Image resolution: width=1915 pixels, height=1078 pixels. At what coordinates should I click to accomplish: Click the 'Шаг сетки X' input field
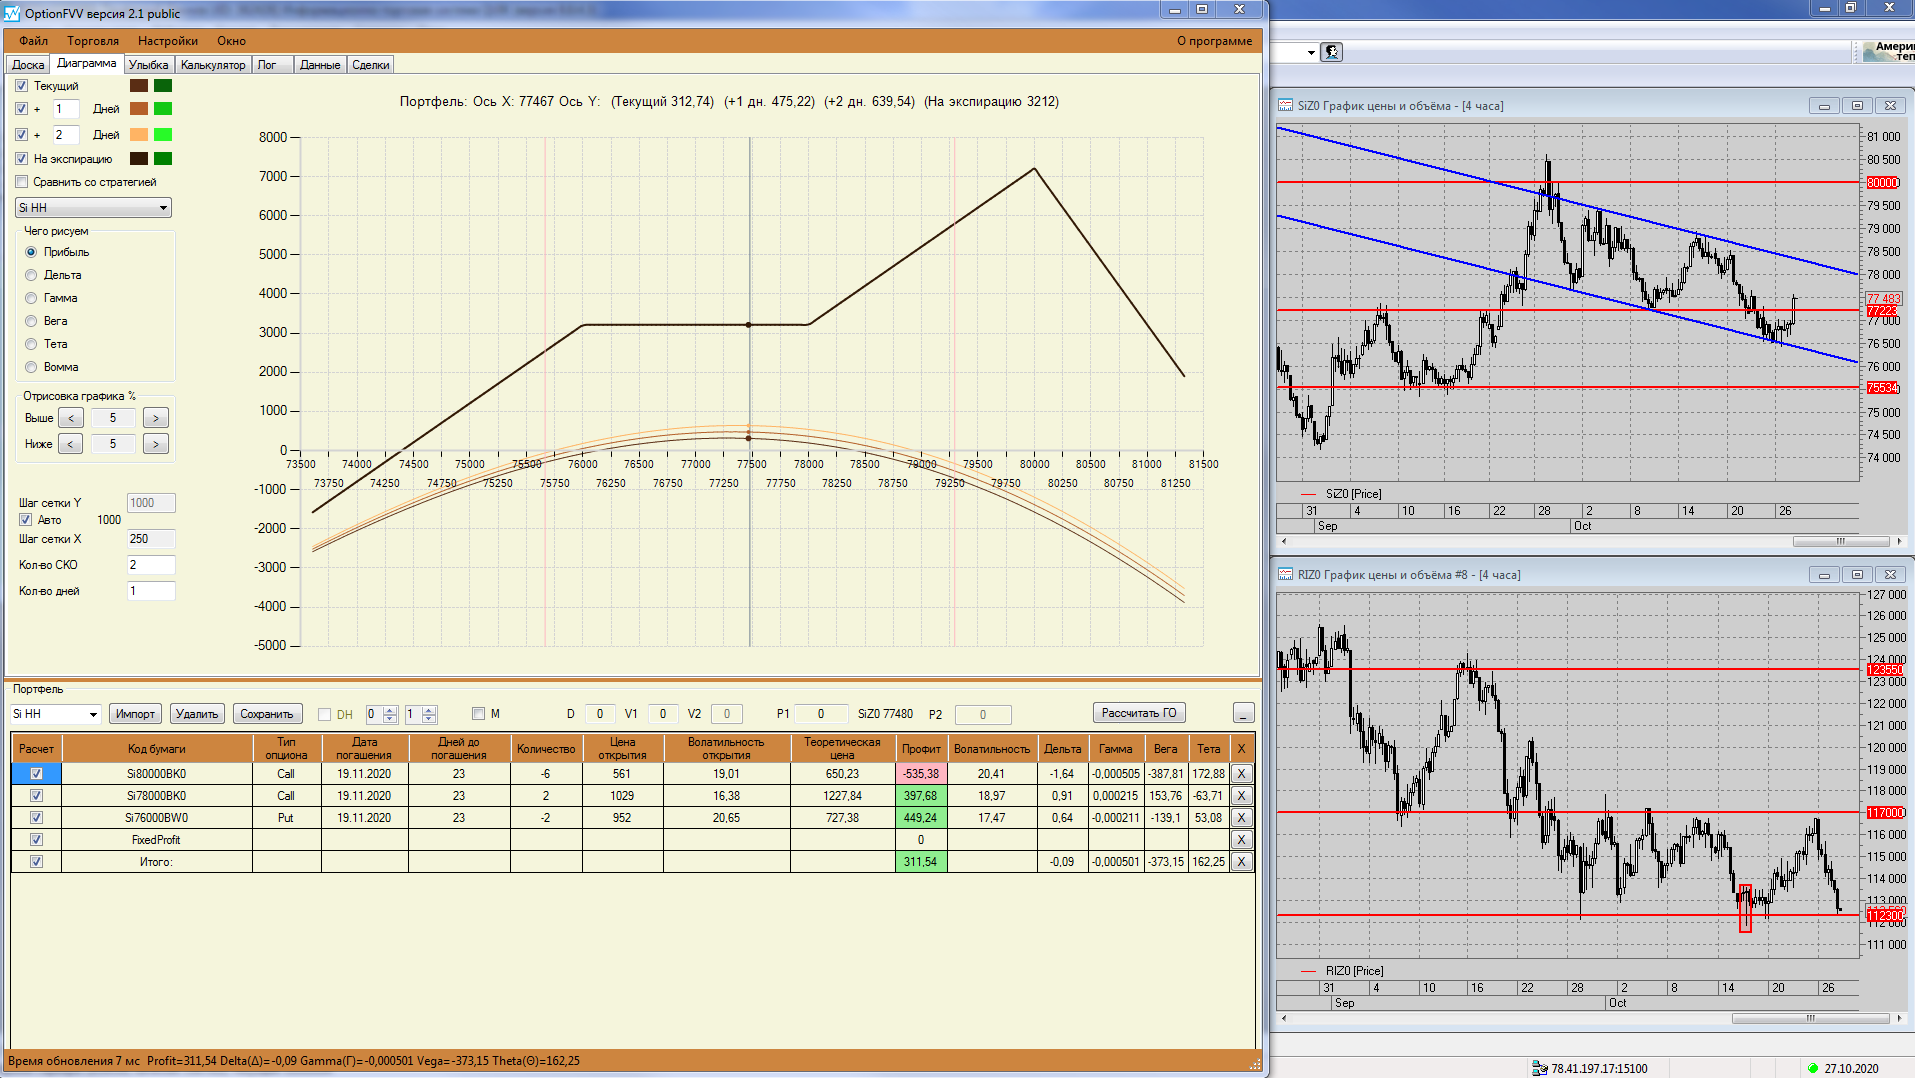coord(151,539)
